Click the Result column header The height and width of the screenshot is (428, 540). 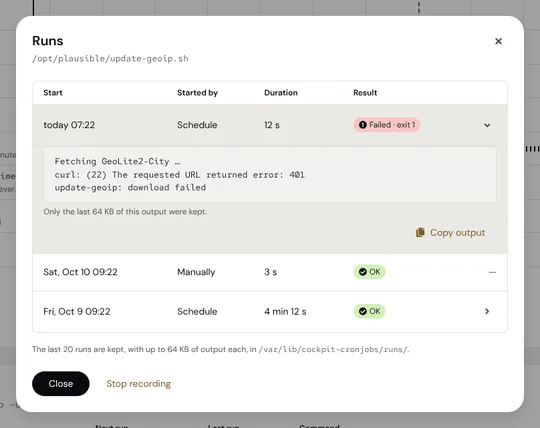[365, 93]
